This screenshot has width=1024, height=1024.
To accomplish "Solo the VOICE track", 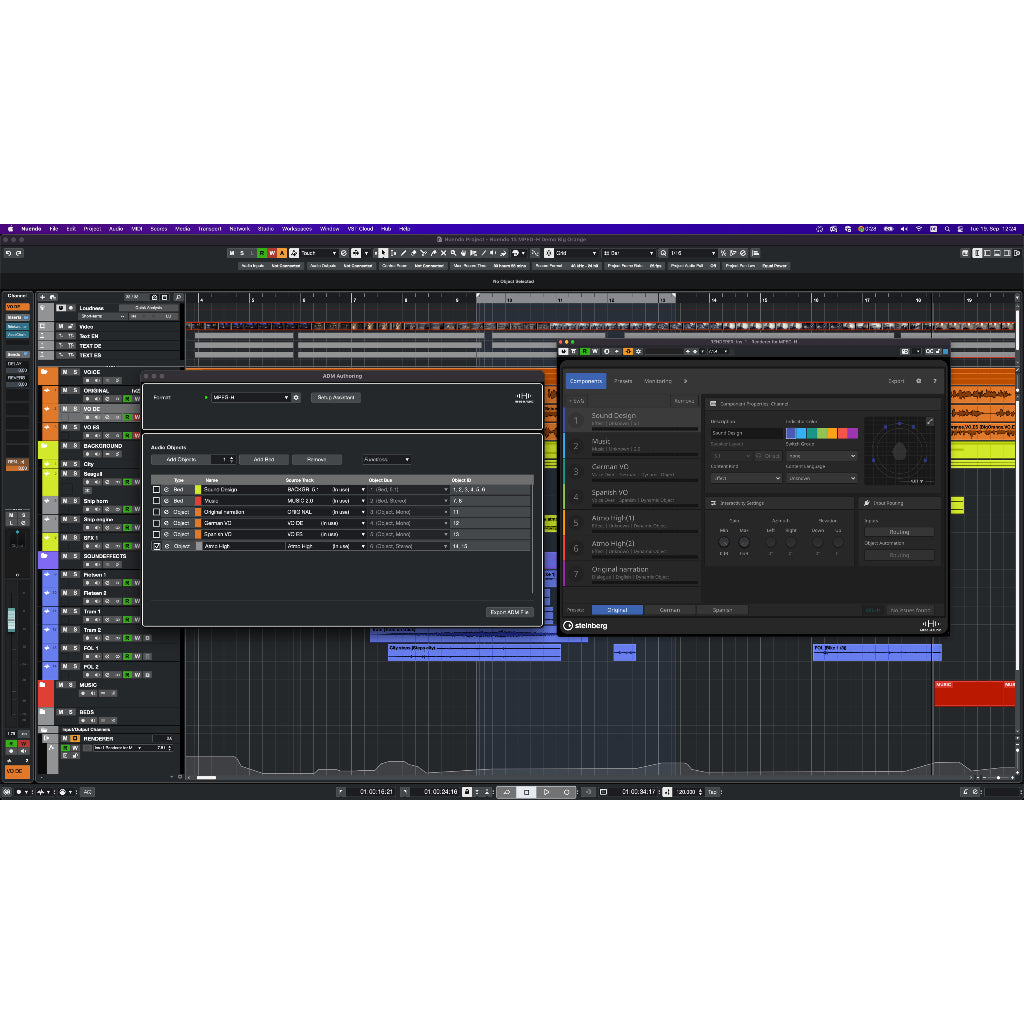I will click(x=75, y=372).
